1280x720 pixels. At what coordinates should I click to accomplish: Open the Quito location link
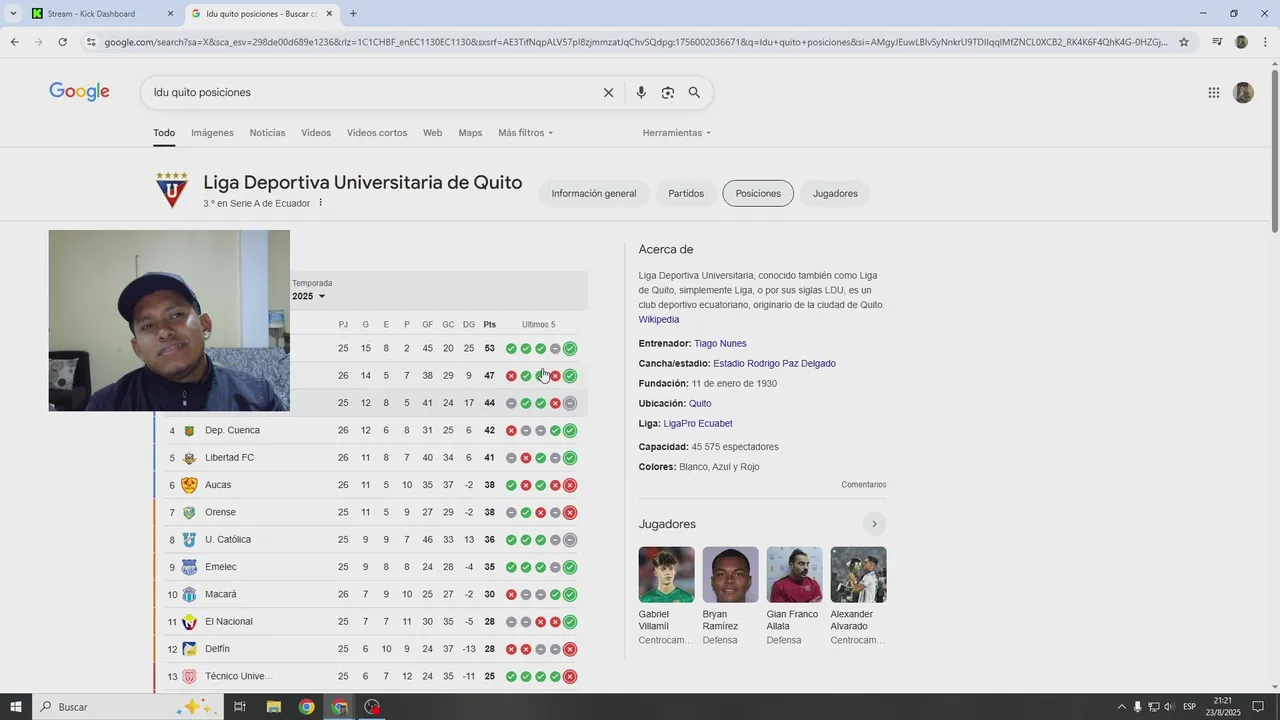700,404
